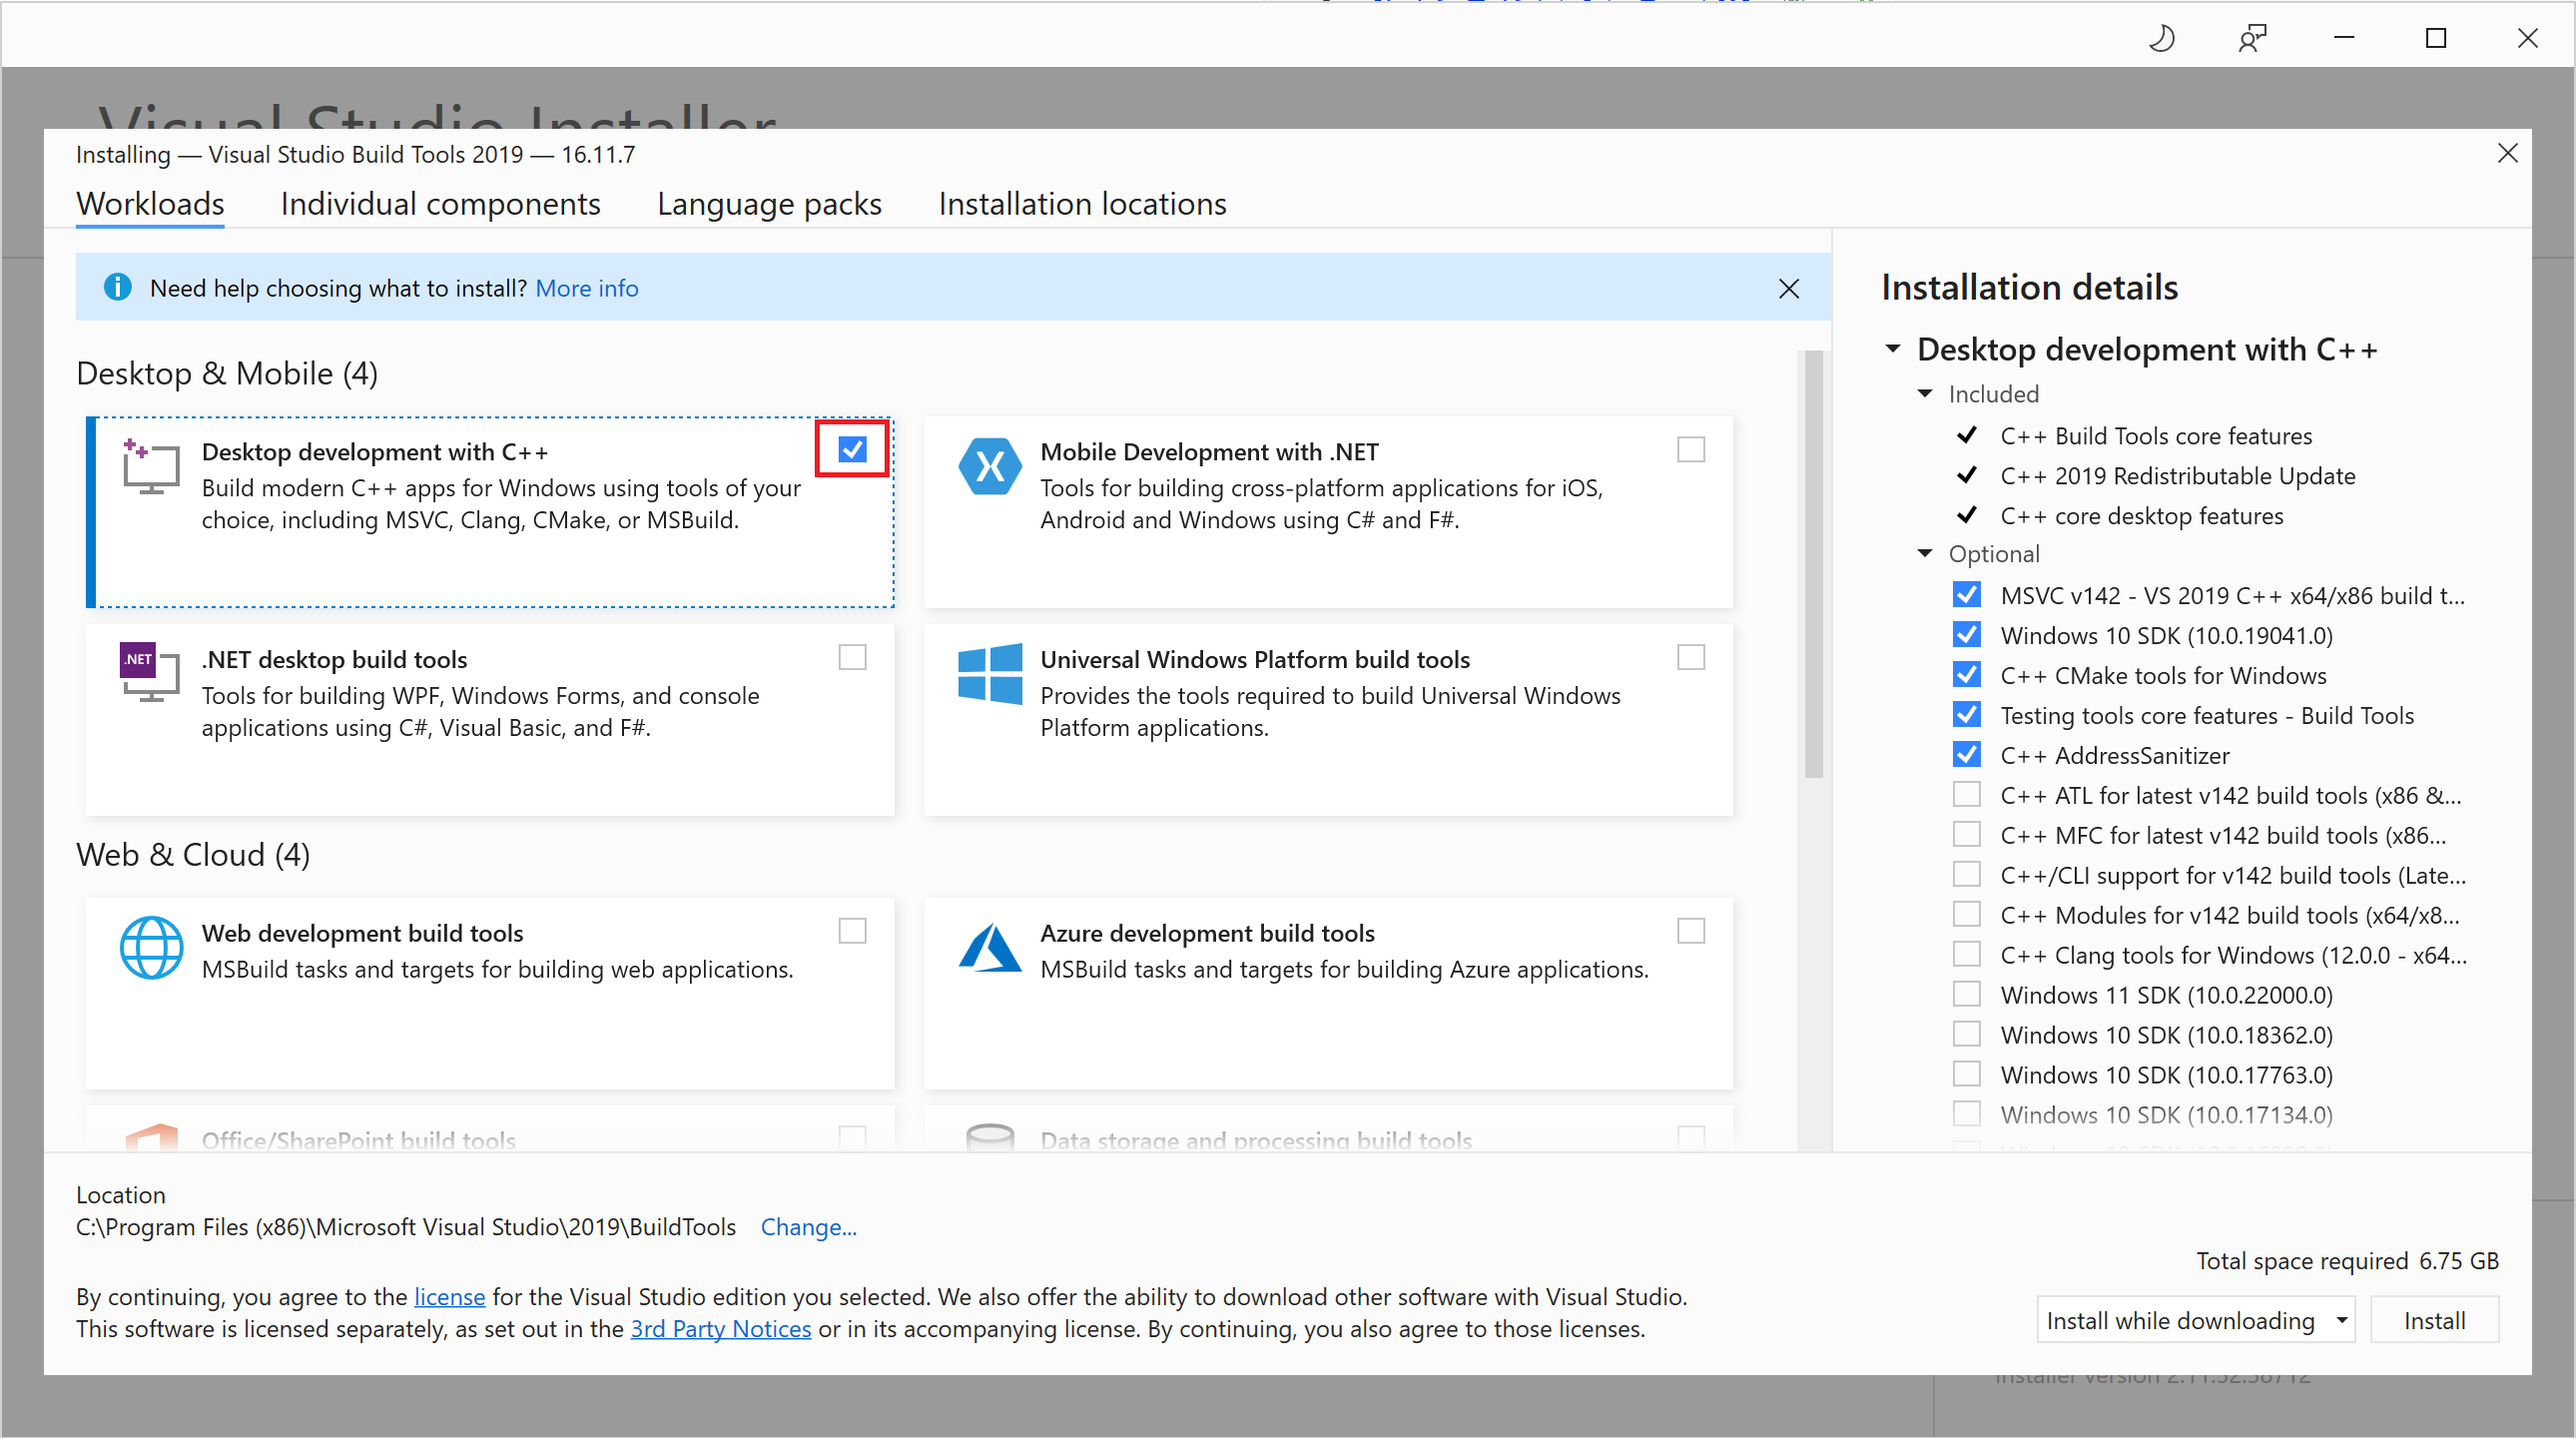Screen dimensions: 2576x1438
Task: Click the Change... location link
Action: point(808,1227)
